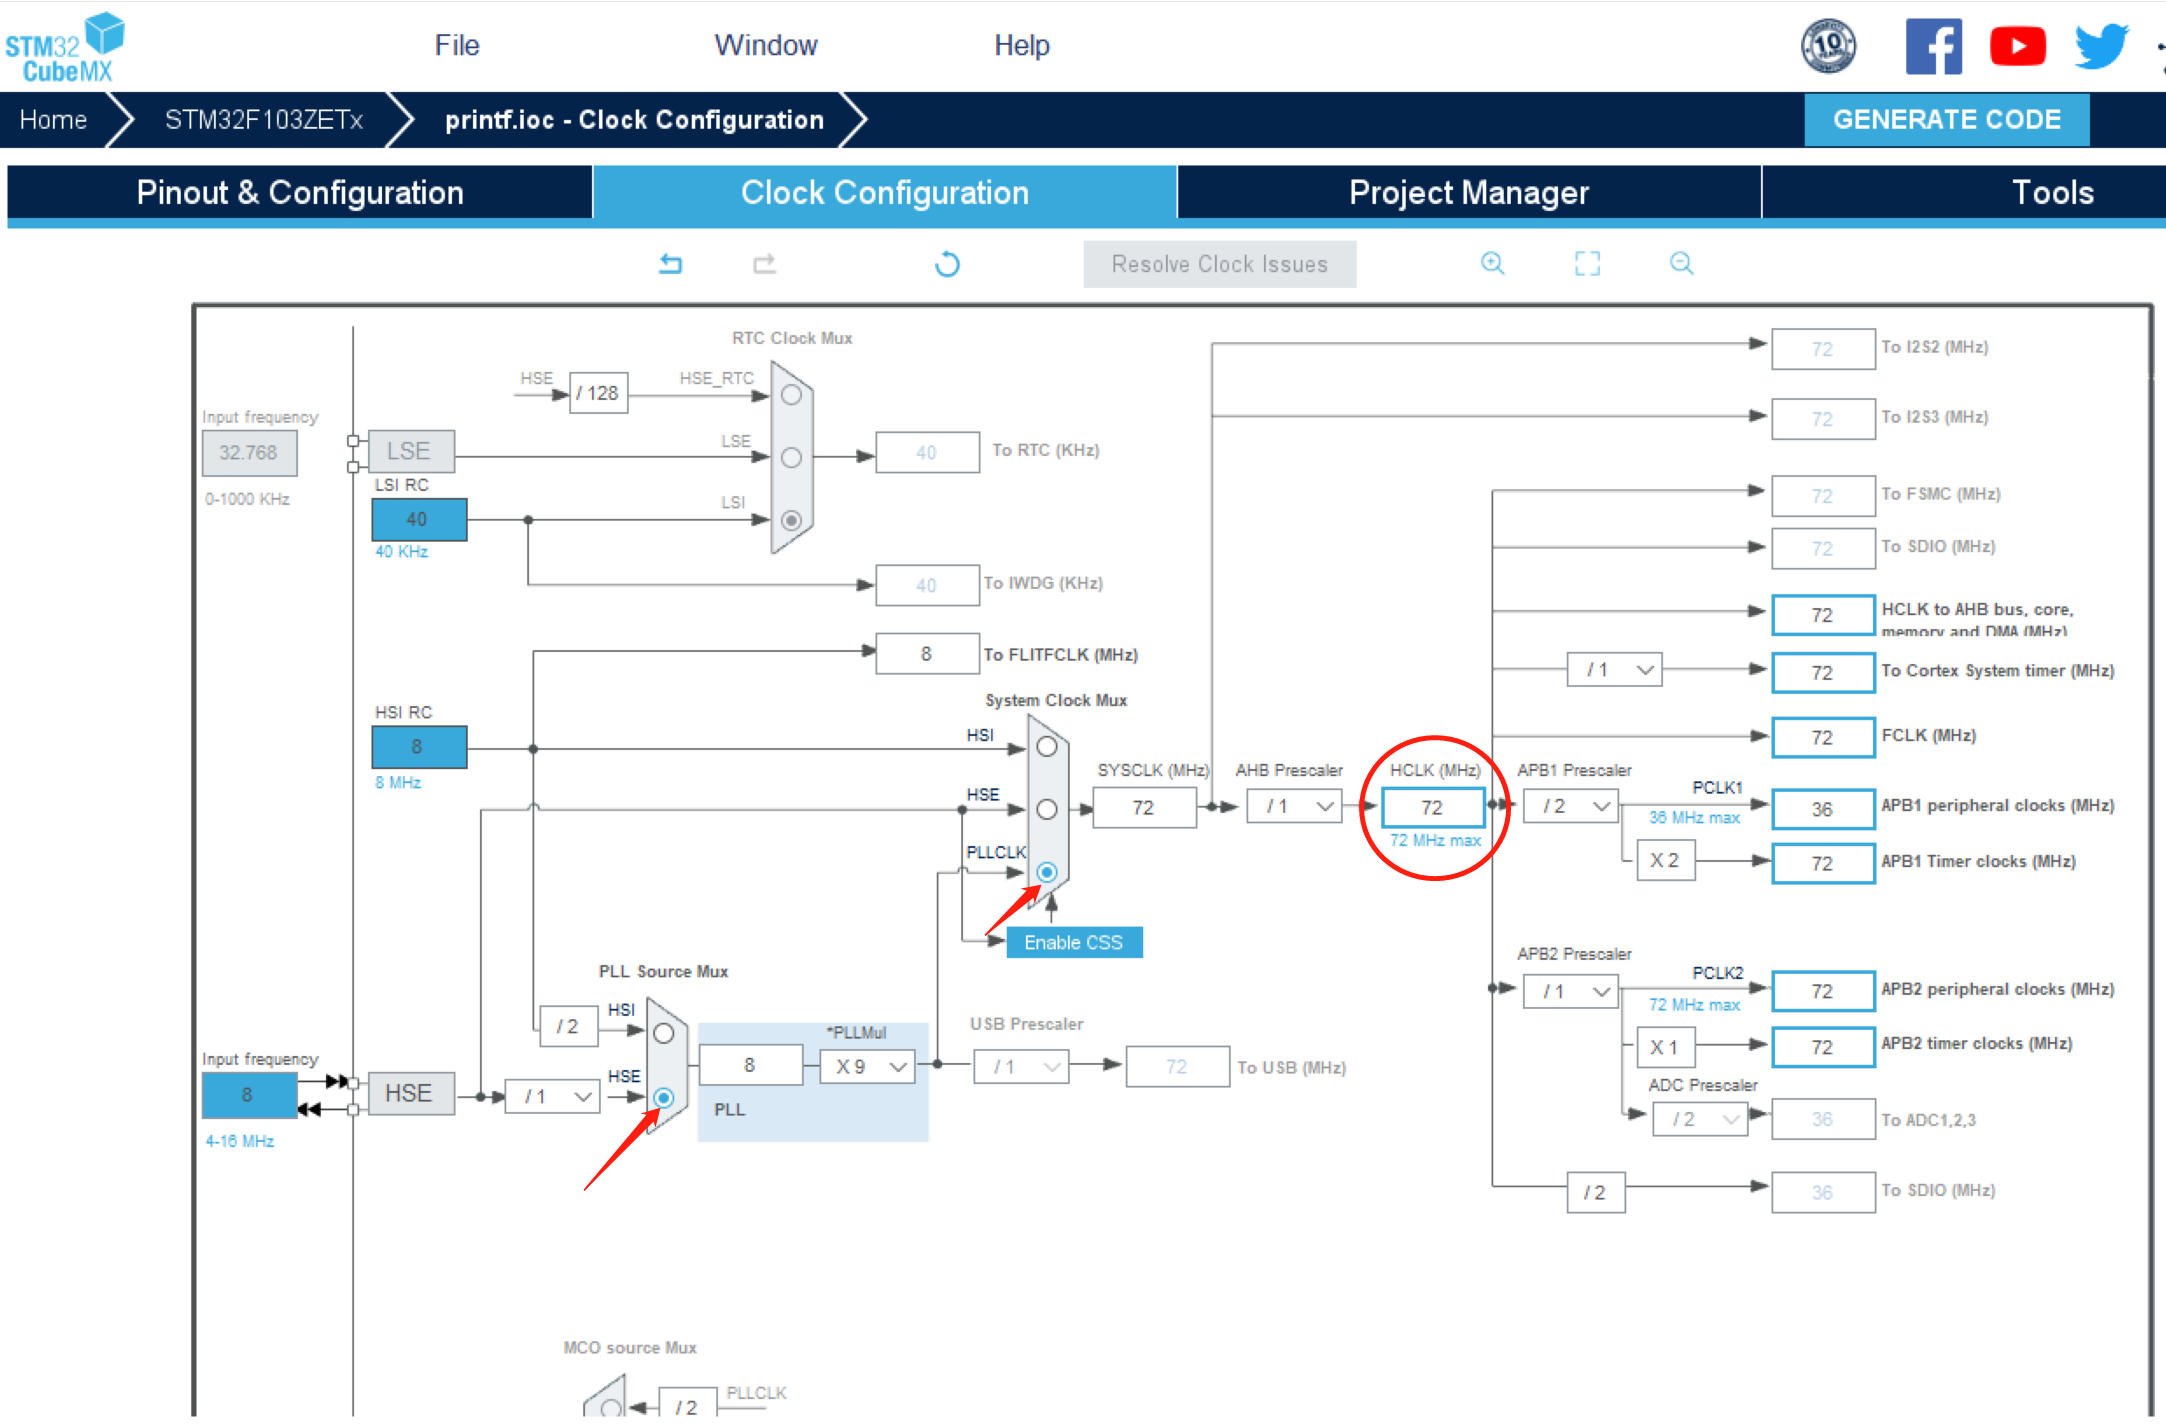This screenshot has height=1425, width=2166.
Task: Zoom in on clock diagram
Action: tap(1492, 263)
